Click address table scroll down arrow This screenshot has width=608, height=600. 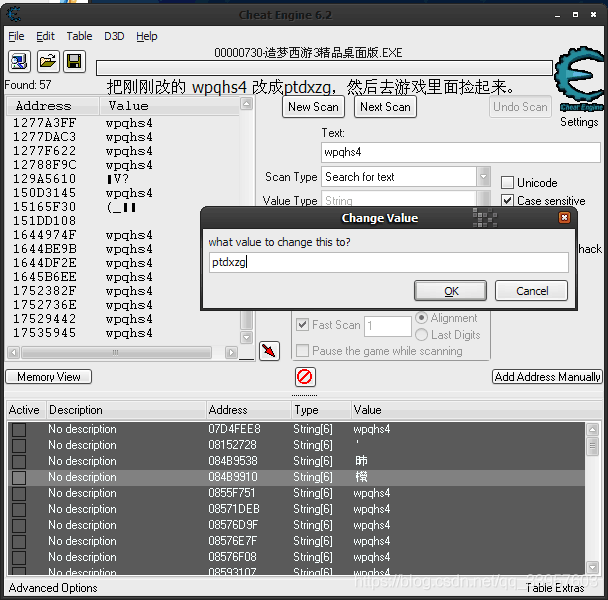click(592, 567)
